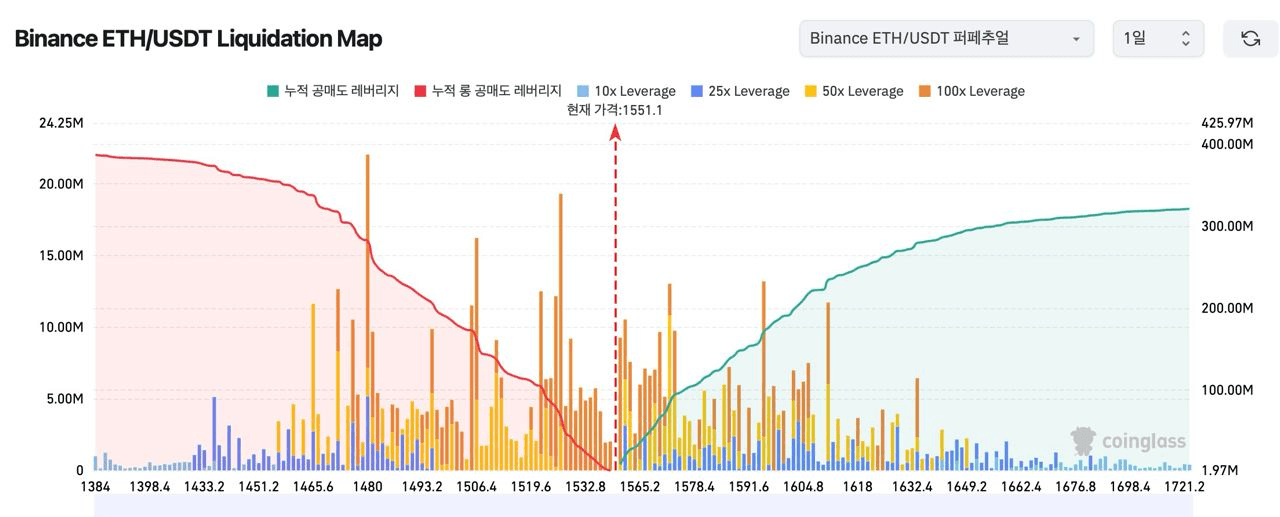The width and height of the screenshot is (1280, 517).
Task: Click the orange 100x legend swatch
Action: pos(924,91)
